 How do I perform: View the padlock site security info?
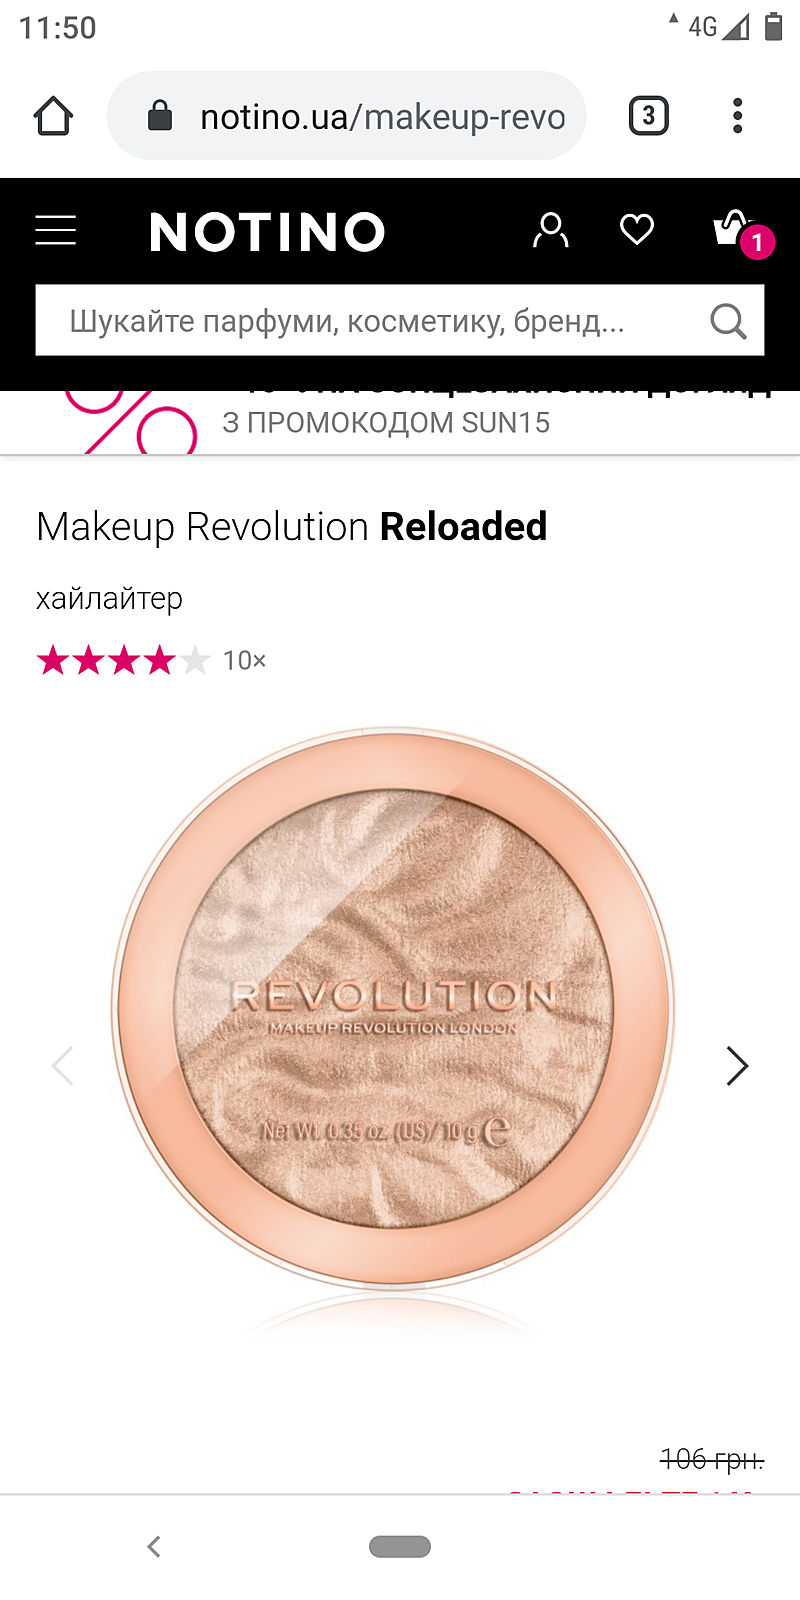pyautogui.click(x=159, y=116)
